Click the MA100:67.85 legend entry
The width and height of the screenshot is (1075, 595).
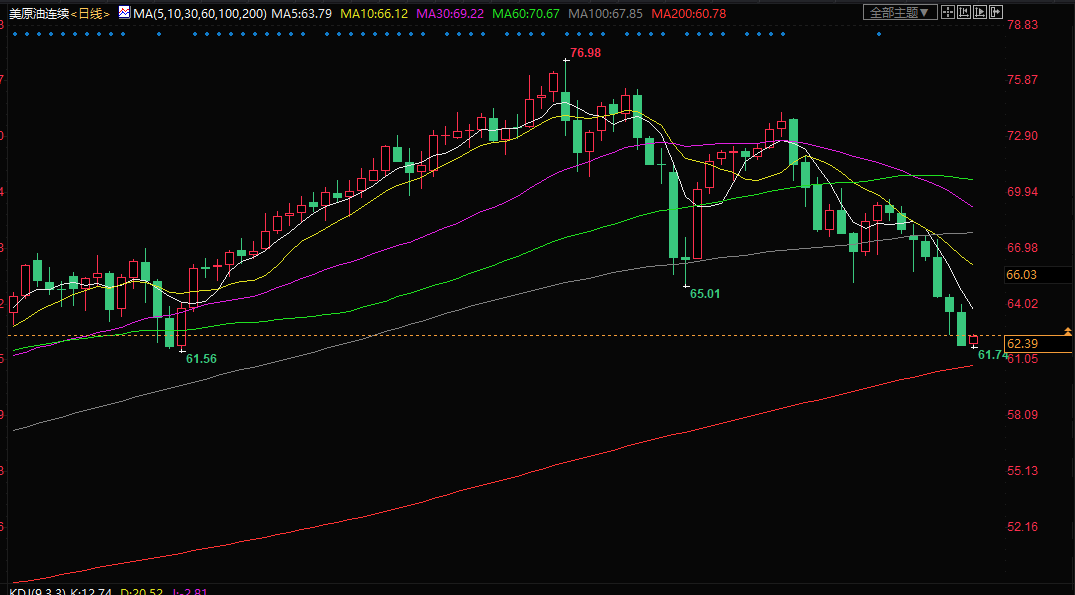pyautogui.click(x=605, y=14)
